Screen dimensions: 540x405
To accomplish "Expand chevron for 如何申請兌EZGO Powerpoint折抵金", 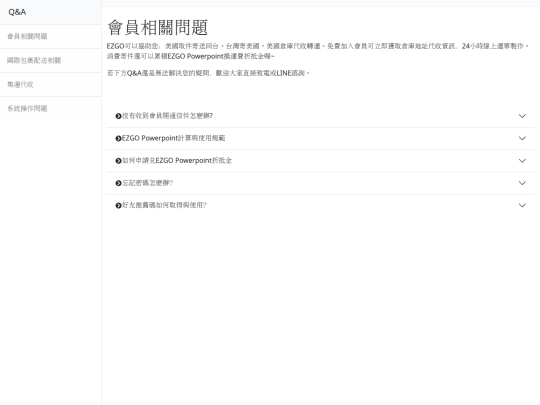I will pyautogui.click(x=522, y=161).
